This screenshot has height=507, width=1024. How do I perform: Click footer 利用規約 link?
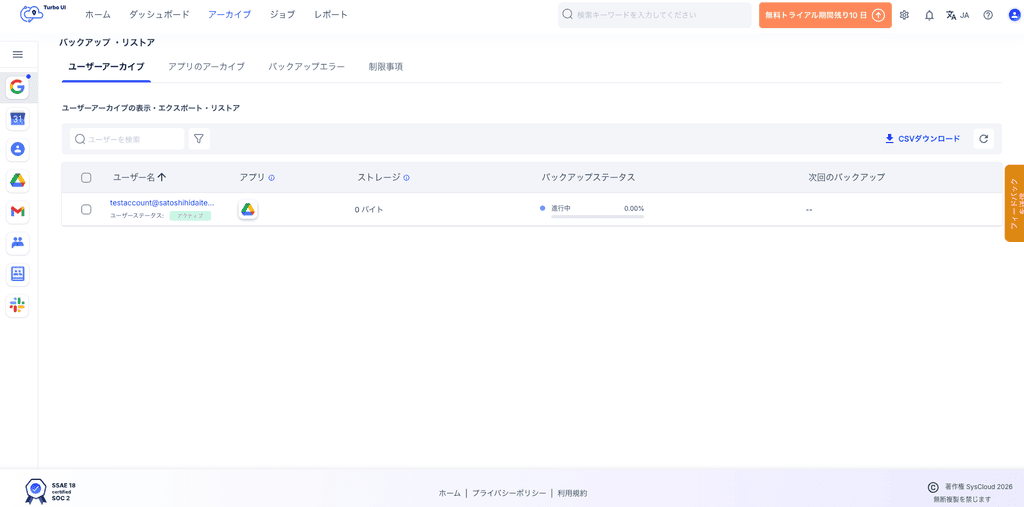click(572, 493)
